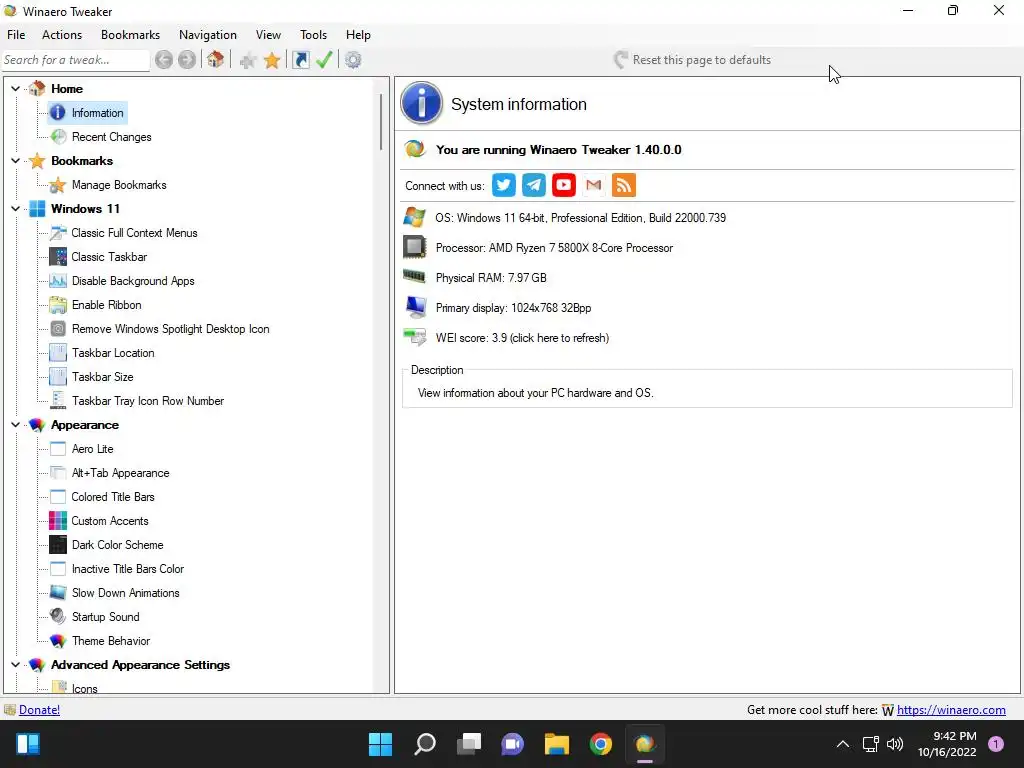The image size is (1024, 768).
Task: Select the Aero Lite tweak
Action: click(93, 449)
